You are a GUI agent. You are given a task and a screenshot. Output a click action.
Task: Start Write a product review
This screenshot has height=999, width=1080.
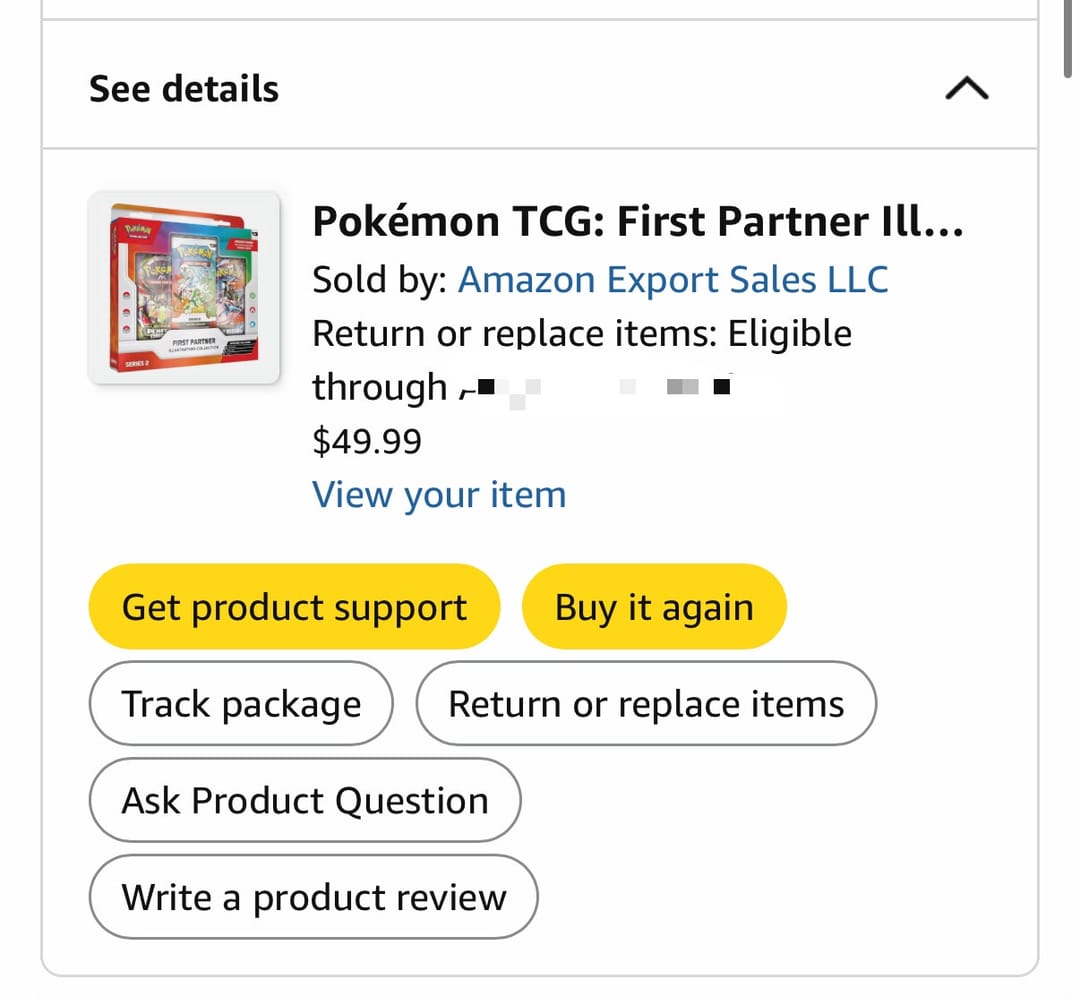(x=313, y=897)
